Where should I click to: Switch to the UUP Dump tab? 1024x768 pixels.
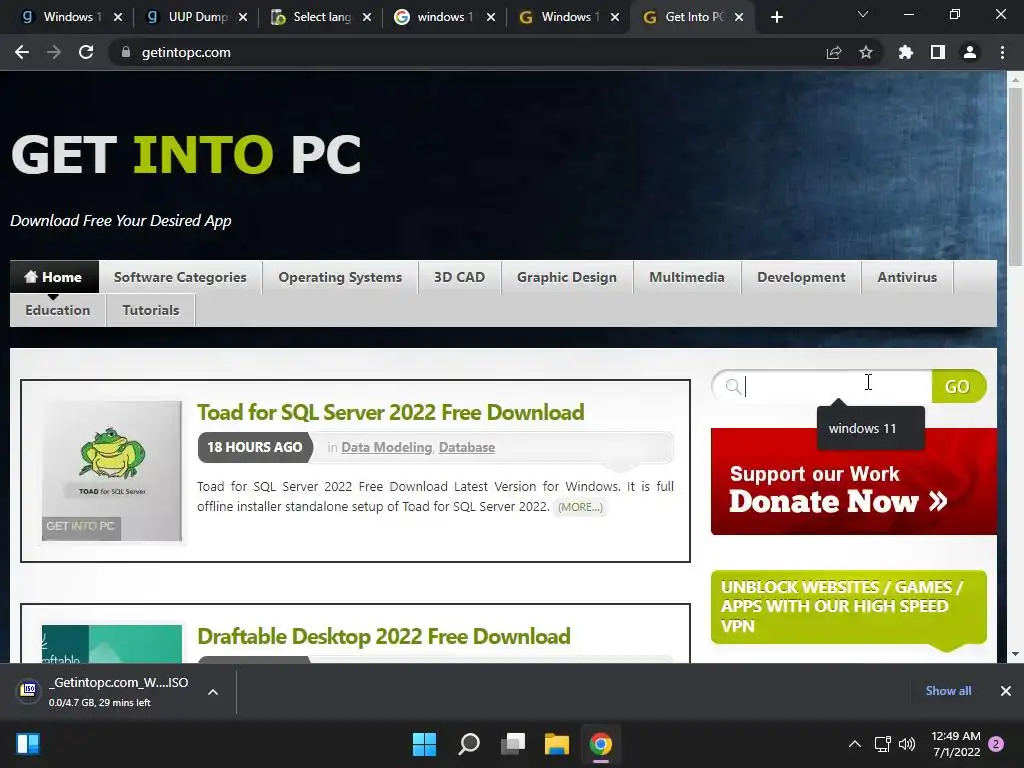(189, 17)
